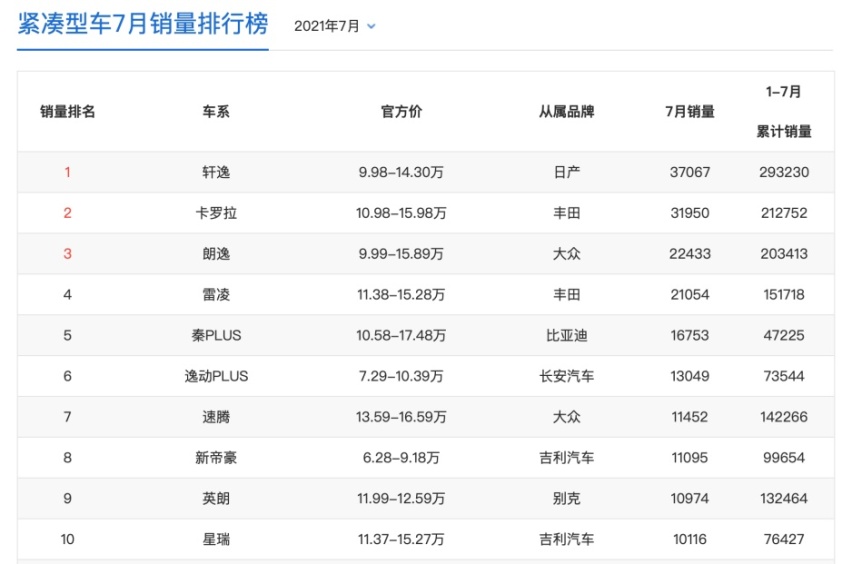Click the 7月销量 column header
Viewport: 852px width, 564px height.
point(690,111)
